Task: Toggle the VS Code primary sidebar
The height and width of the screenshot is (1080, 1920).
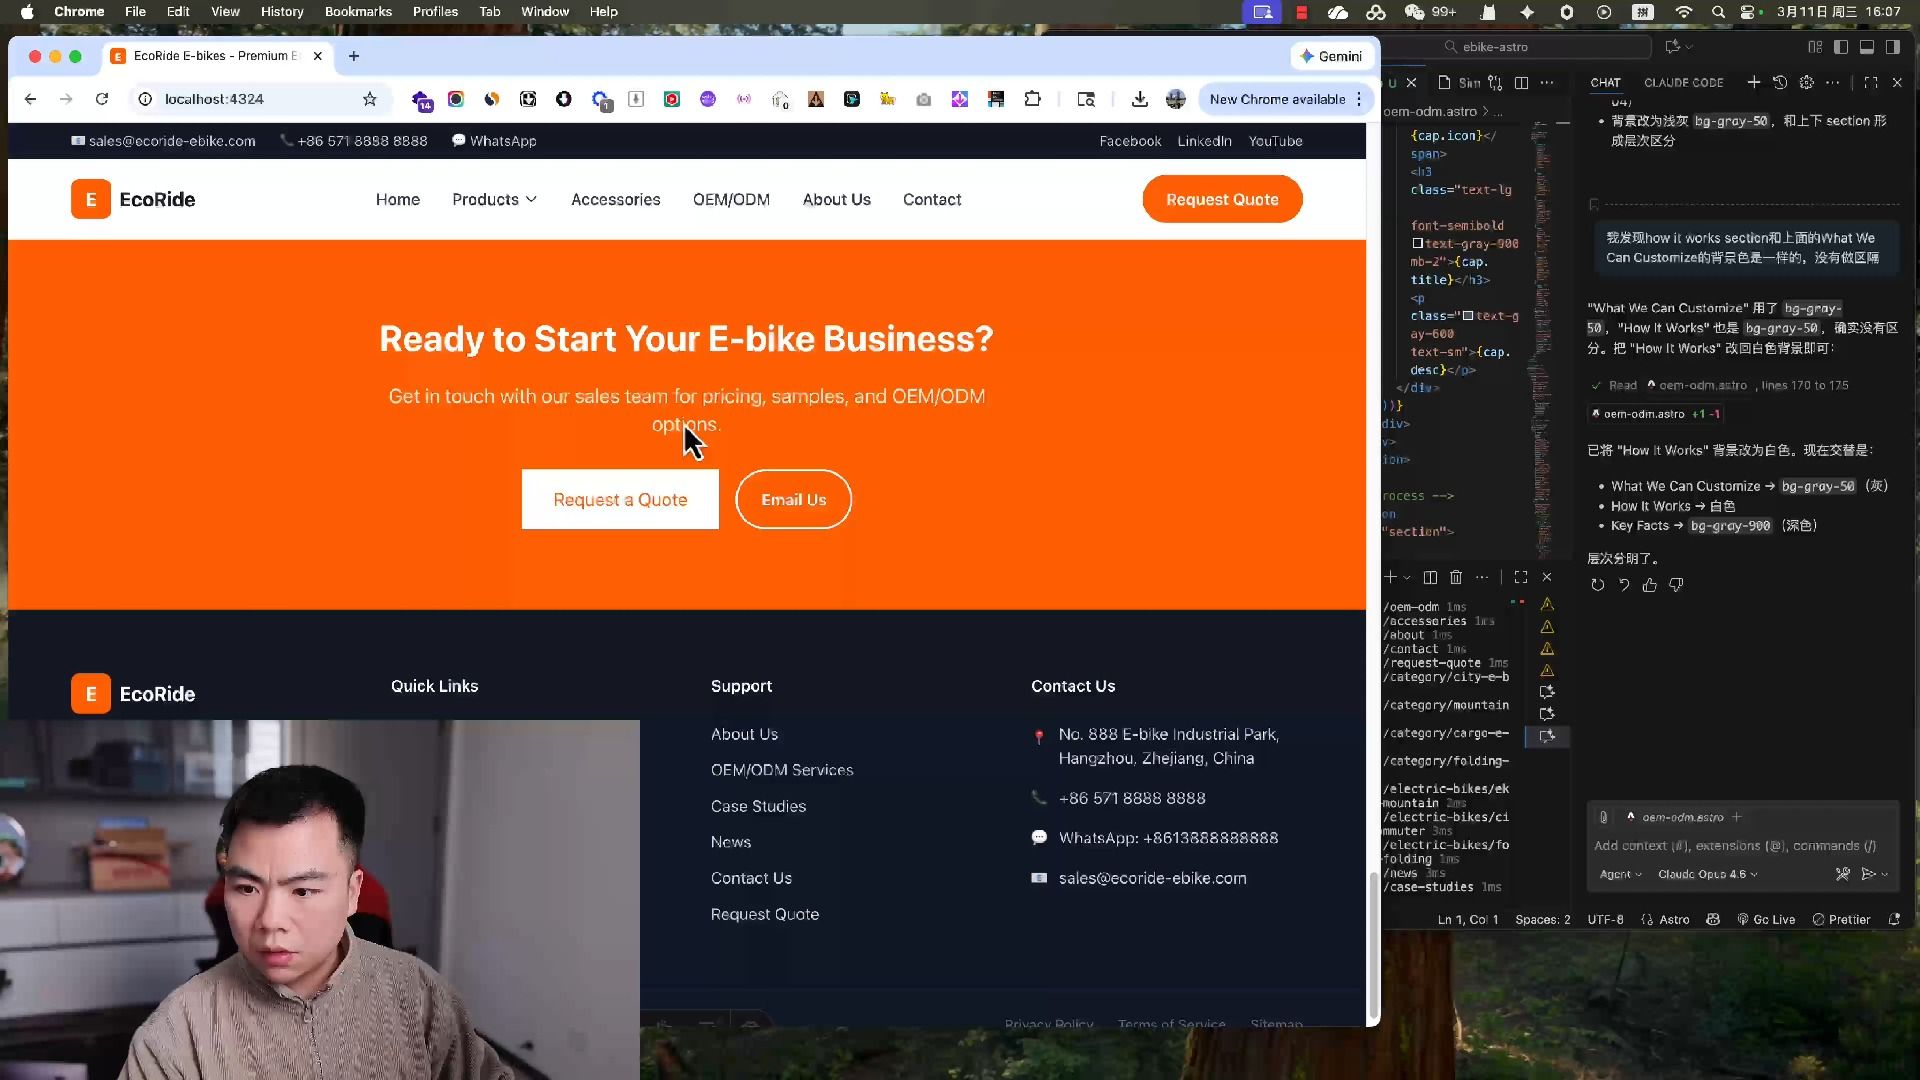Action: click(1841, 47)
